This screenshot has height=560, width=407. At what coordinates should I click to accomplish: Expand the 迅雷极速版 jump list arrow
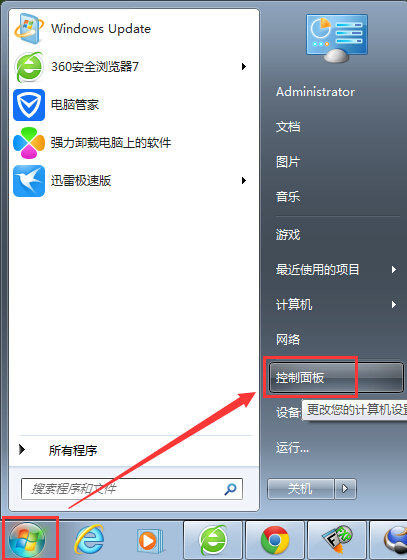pyautogui.click(x=244, y=180)
